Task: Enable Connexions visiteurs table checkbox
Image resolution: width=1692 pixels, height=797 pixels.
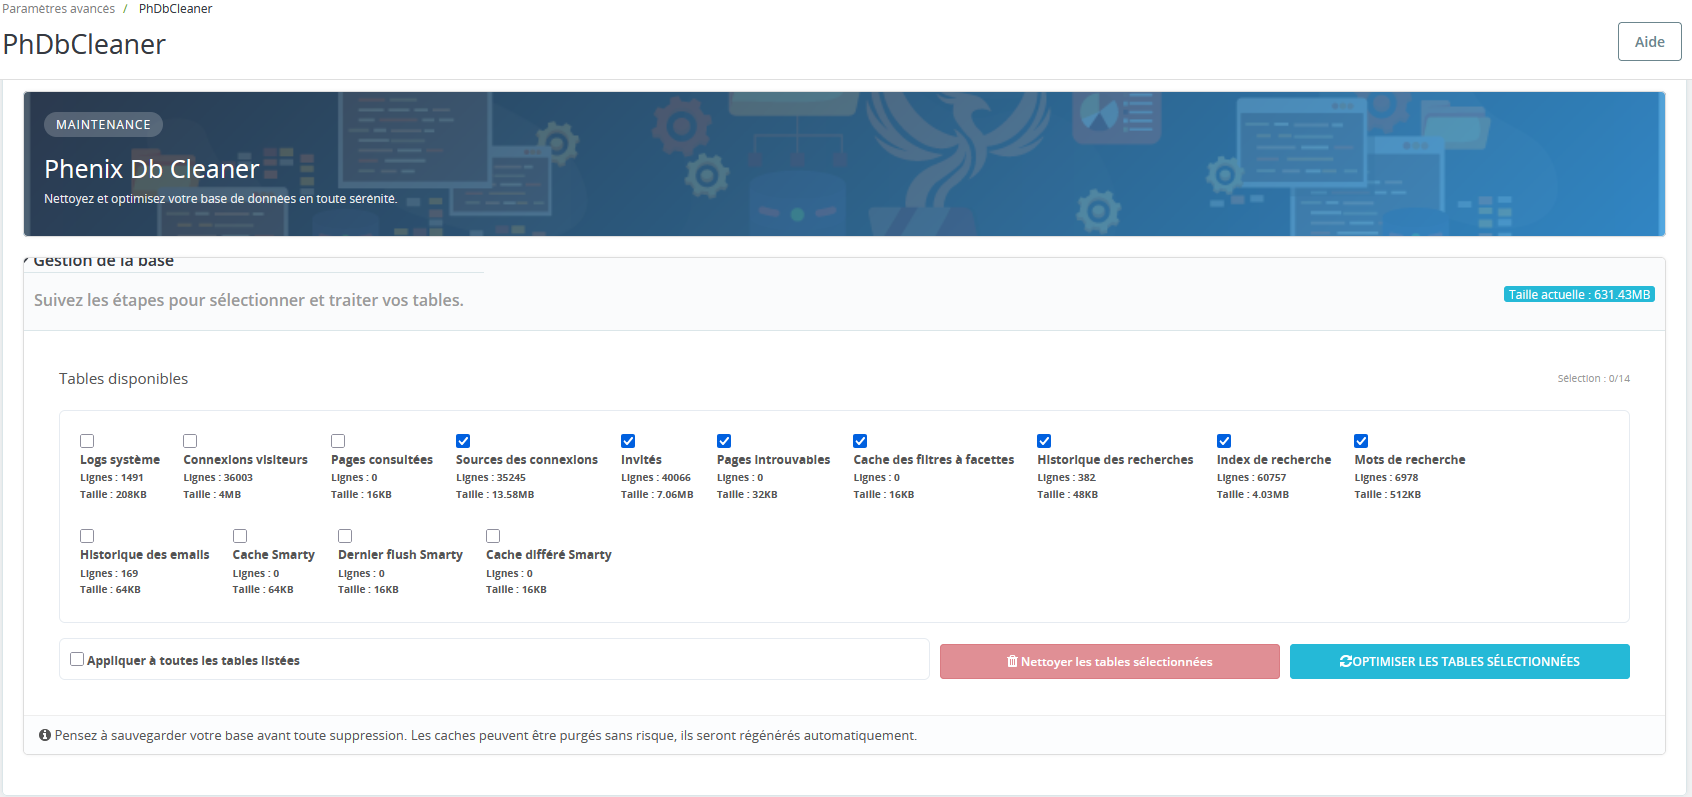Action: click(190, 441)
